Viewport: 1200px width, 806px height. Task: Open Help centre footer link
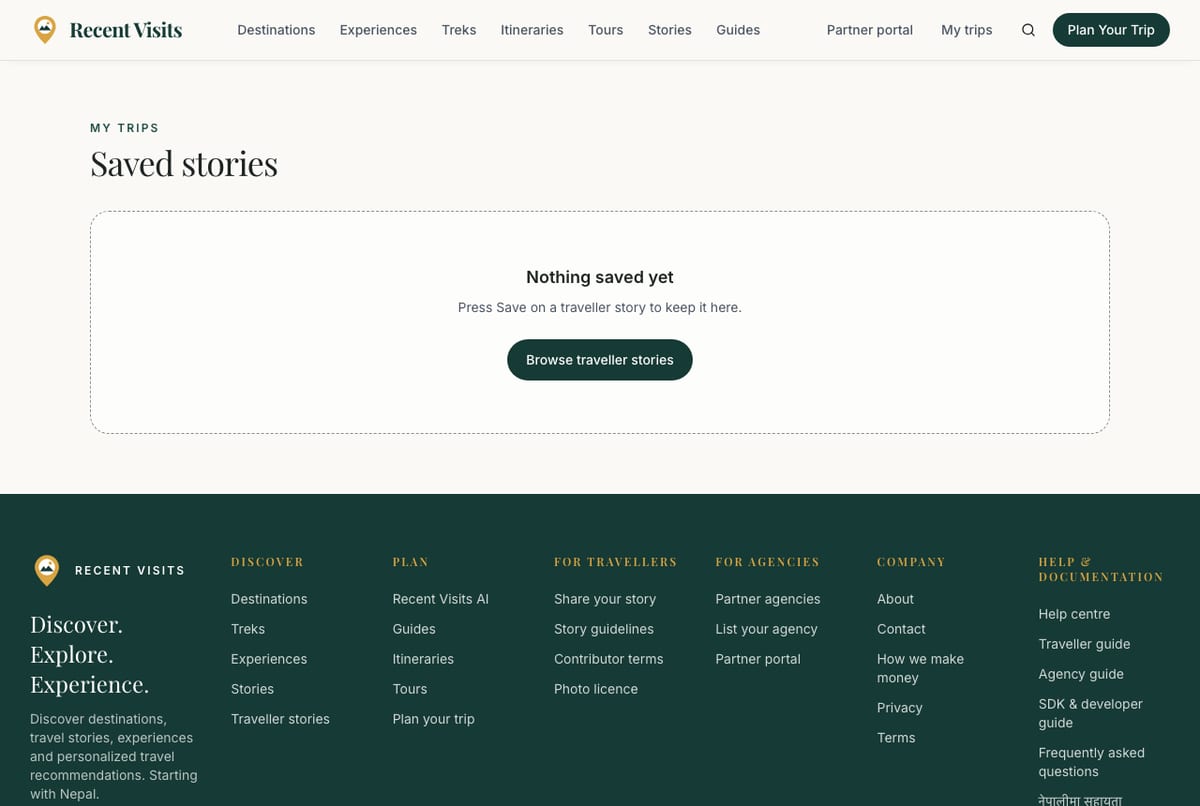[1074, 614]
